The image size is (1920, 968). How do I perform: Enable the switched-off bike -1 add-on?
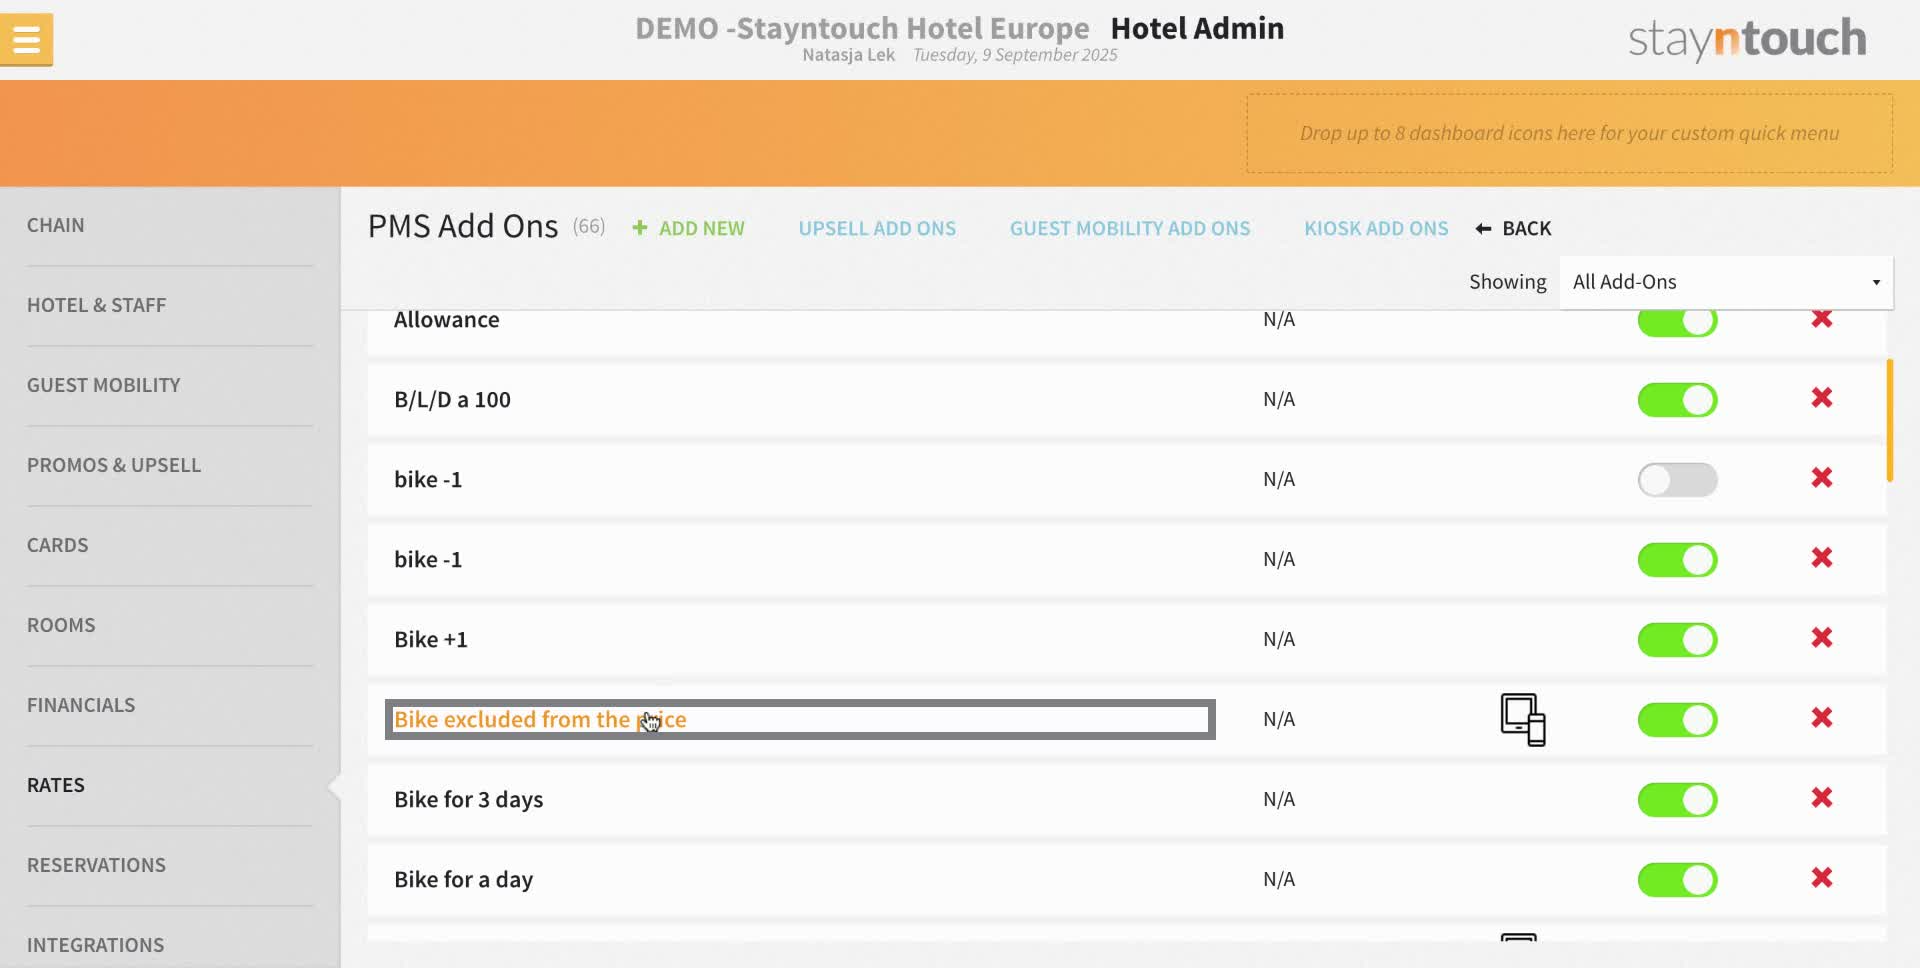tap(1677, 480)
